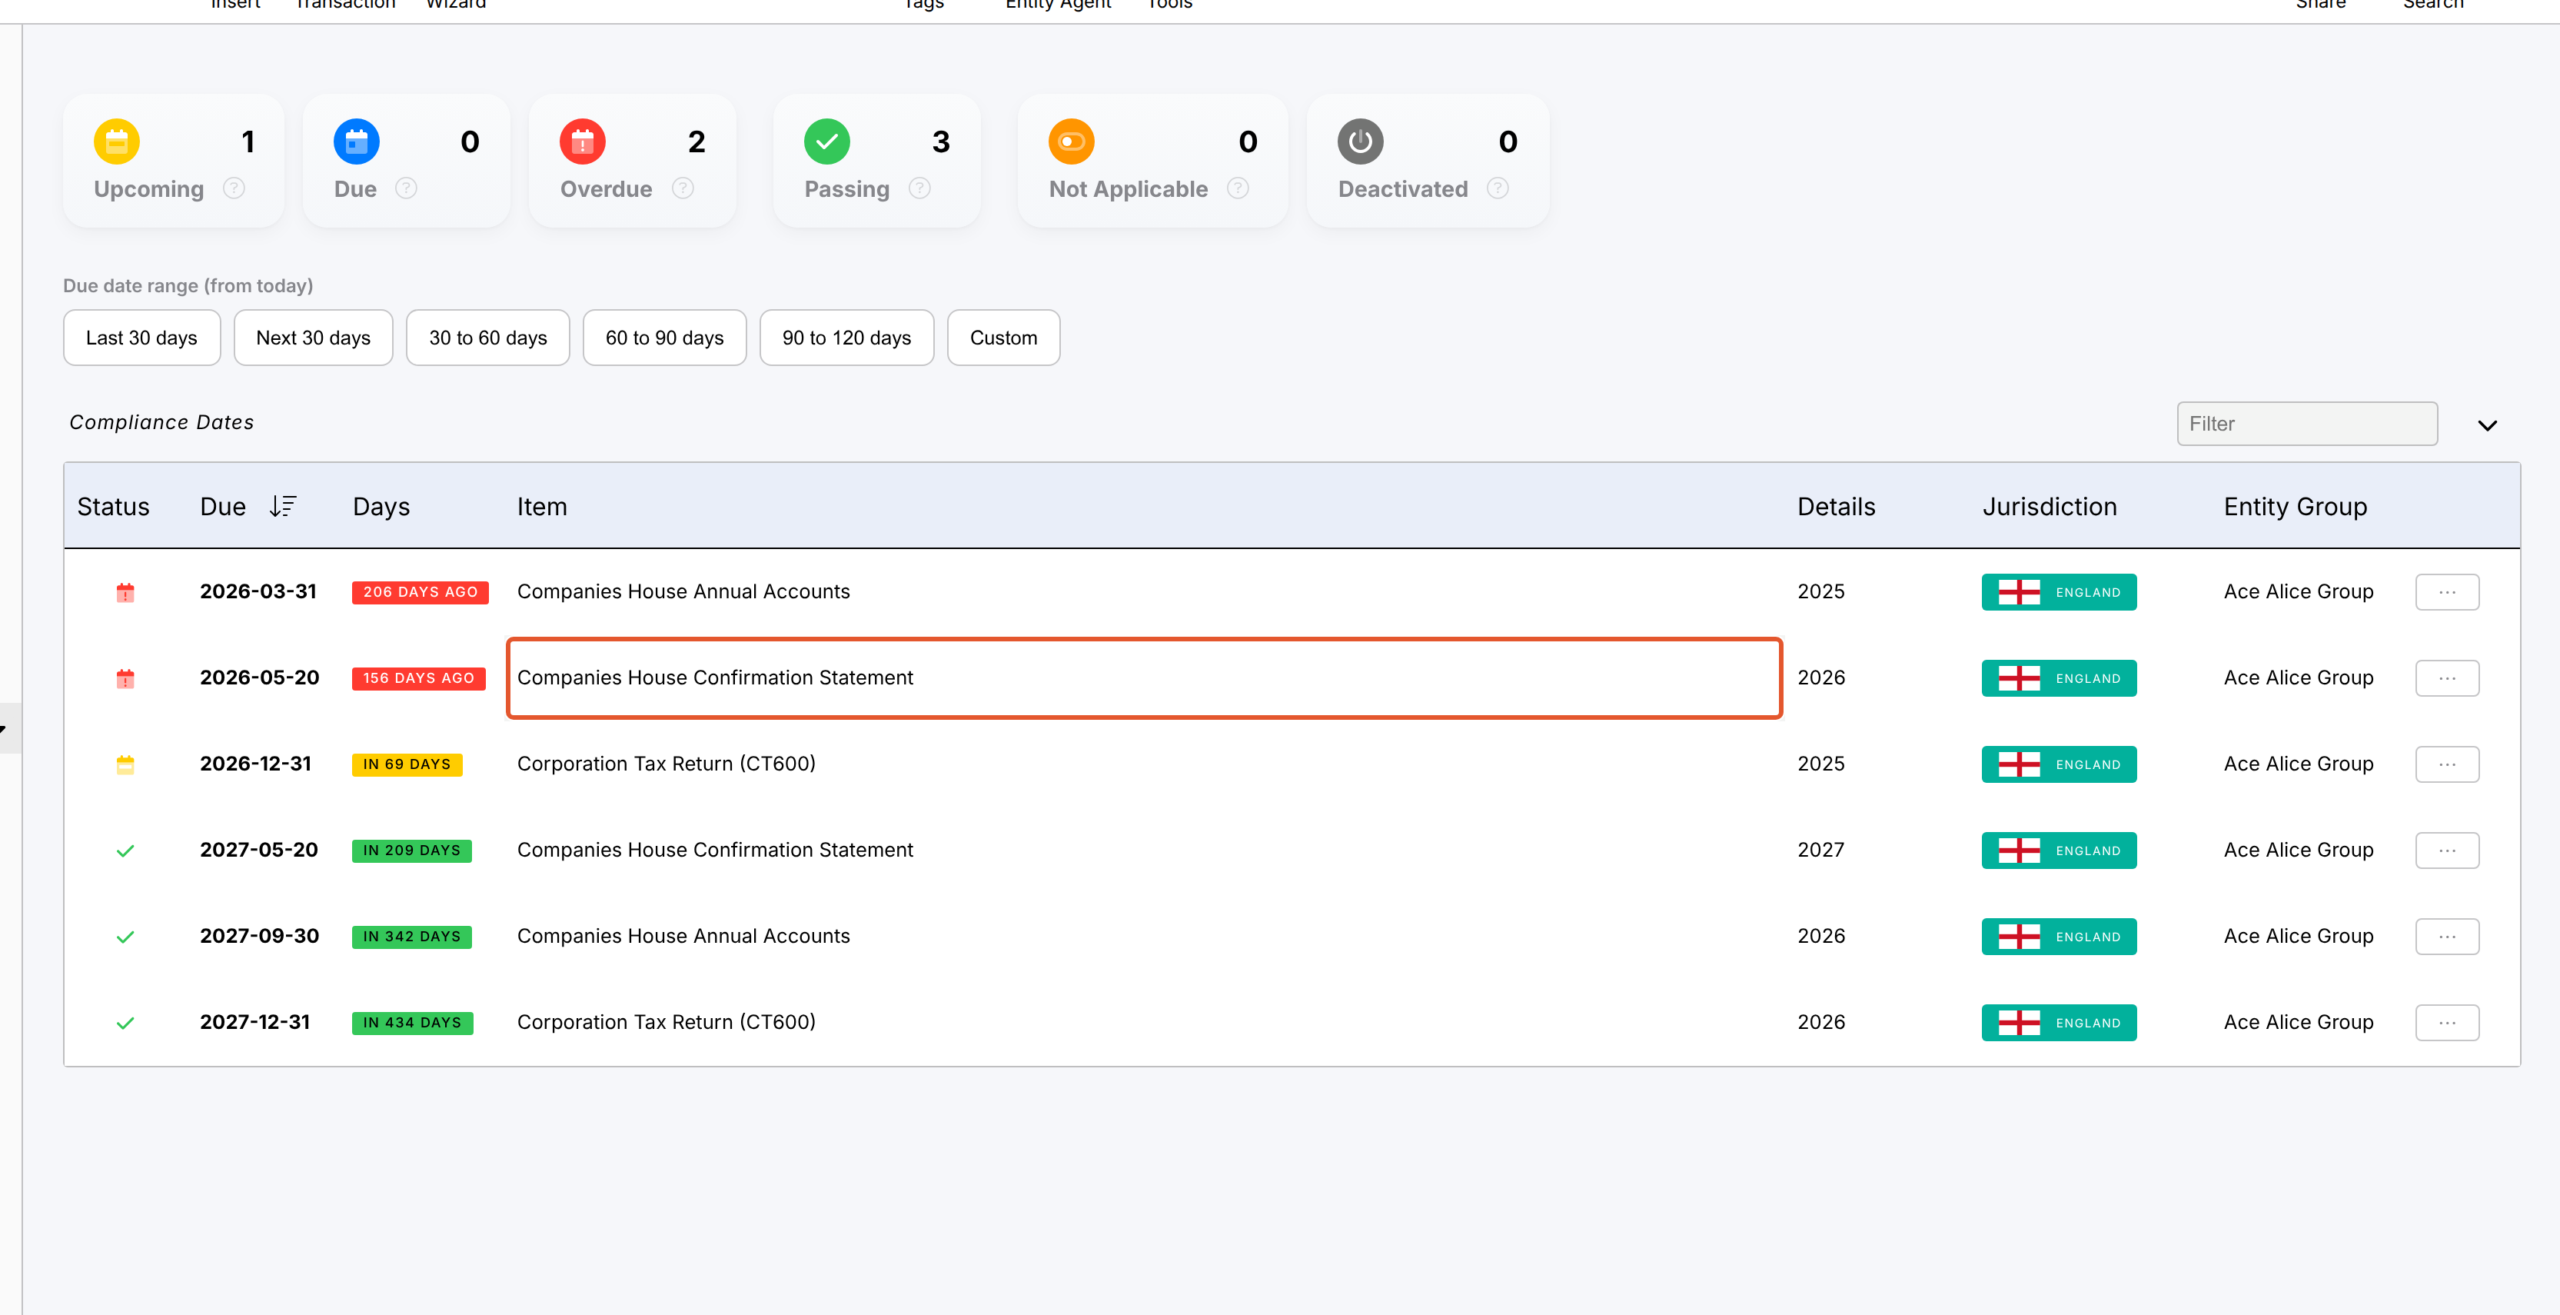The image size is (2560, 1315).
Task: Sort table by Days column header
Action: pyautogui.click(x=381, y=506)
